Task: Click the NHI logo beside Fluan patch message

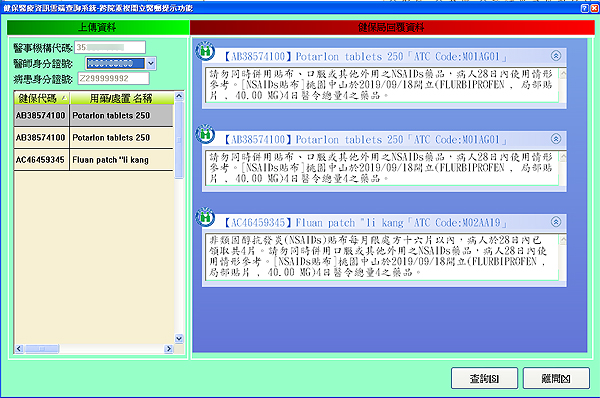Action: [x=205, y=217]
